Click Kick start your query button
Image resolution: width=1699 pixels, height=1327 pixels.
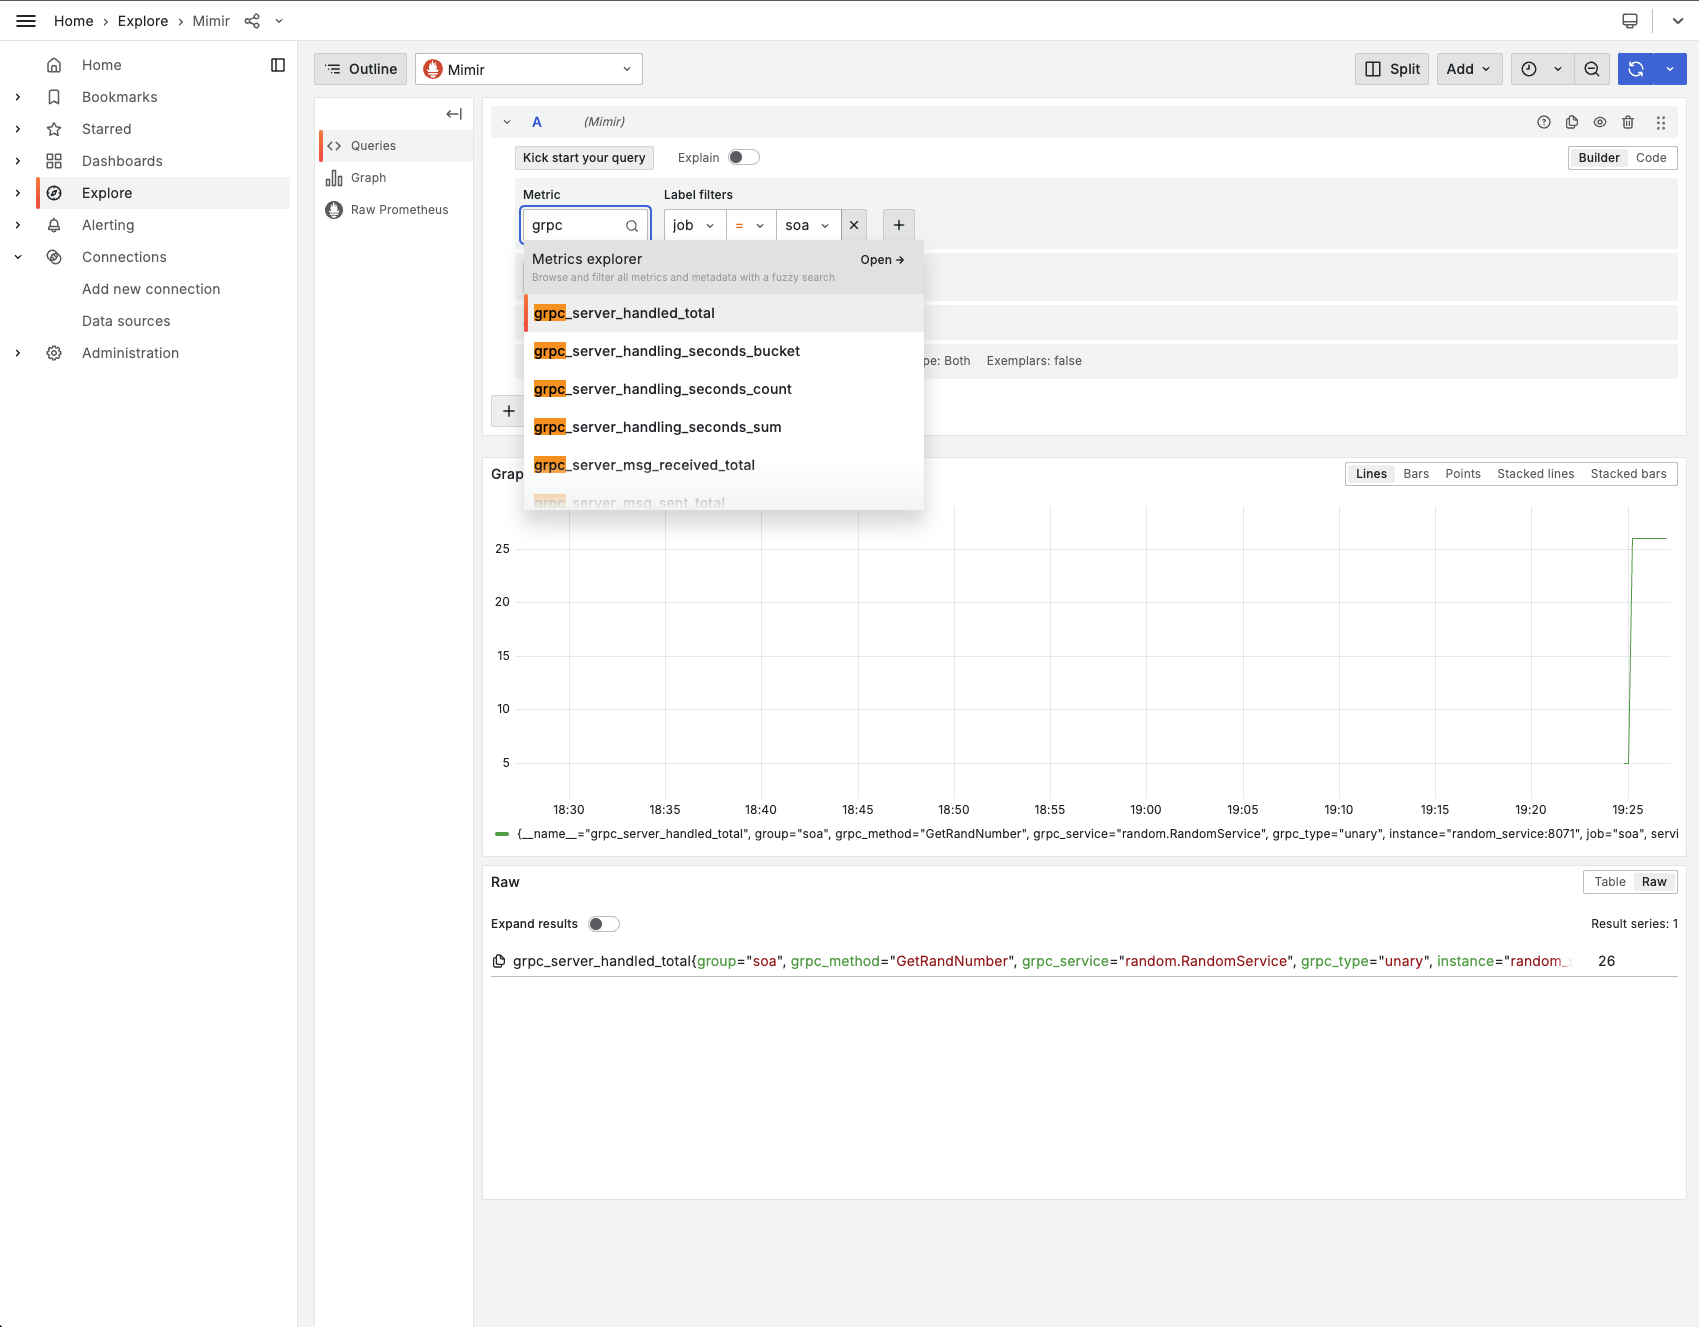[x=584, y=158]
